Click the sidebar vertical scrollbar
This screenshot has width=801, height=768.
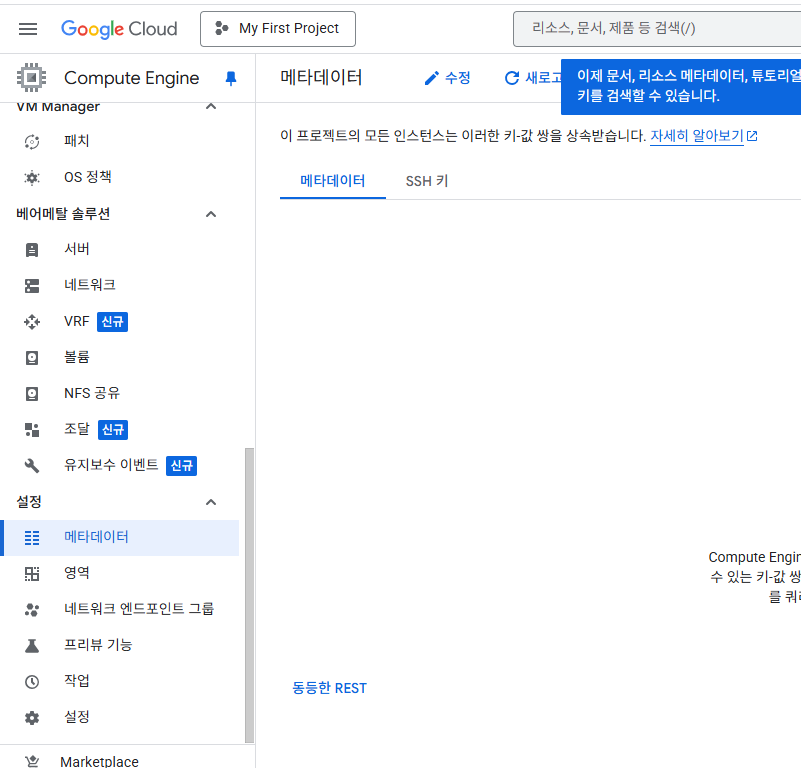[249, 595]
